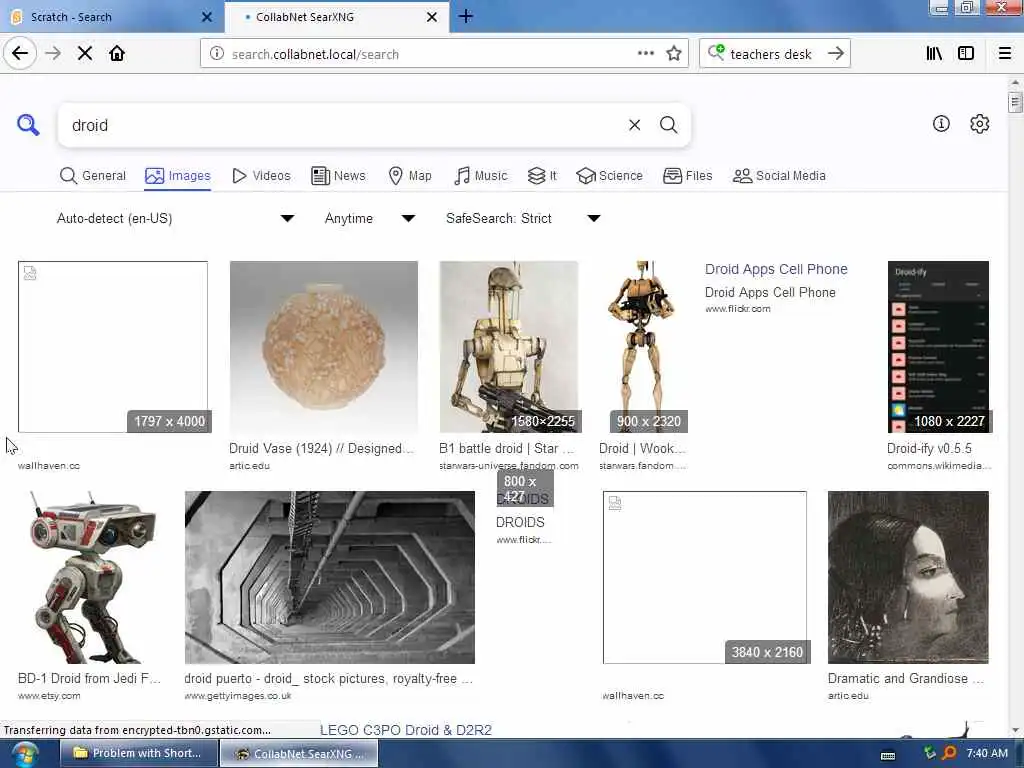Open the Library icon in toolbar

934,54
